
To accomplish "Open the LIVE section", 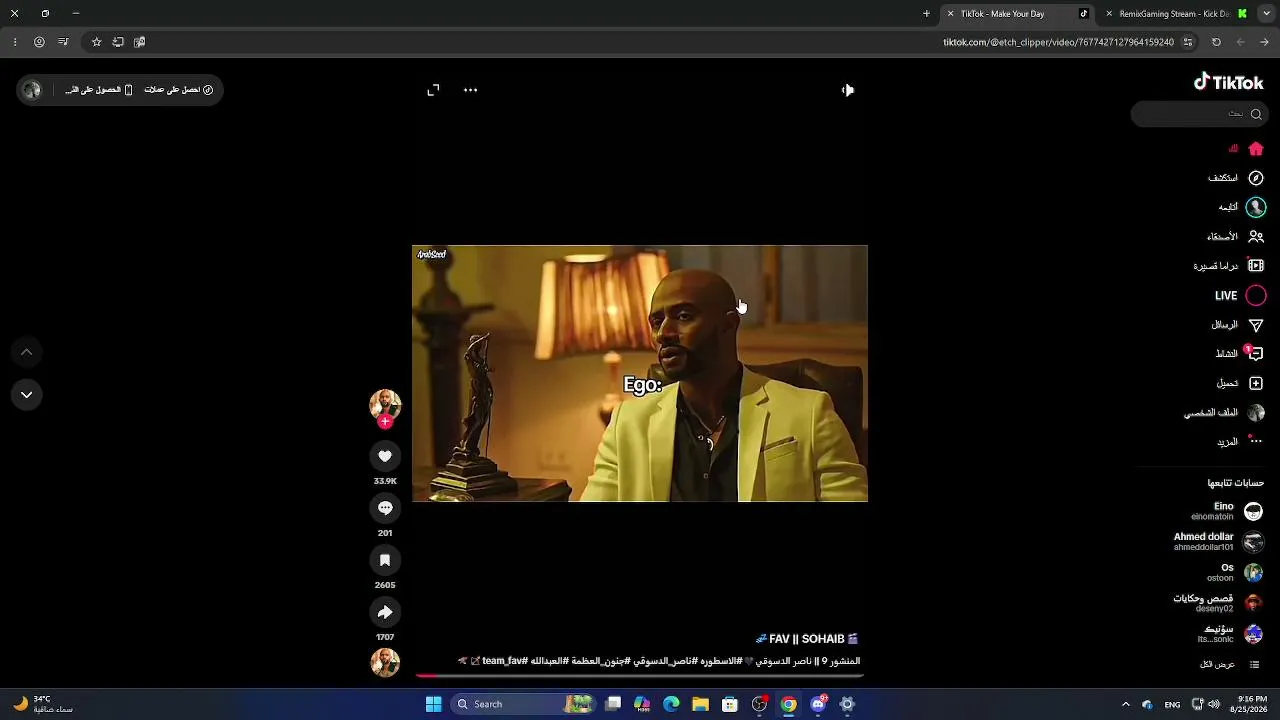I will tap(1240, 296).
